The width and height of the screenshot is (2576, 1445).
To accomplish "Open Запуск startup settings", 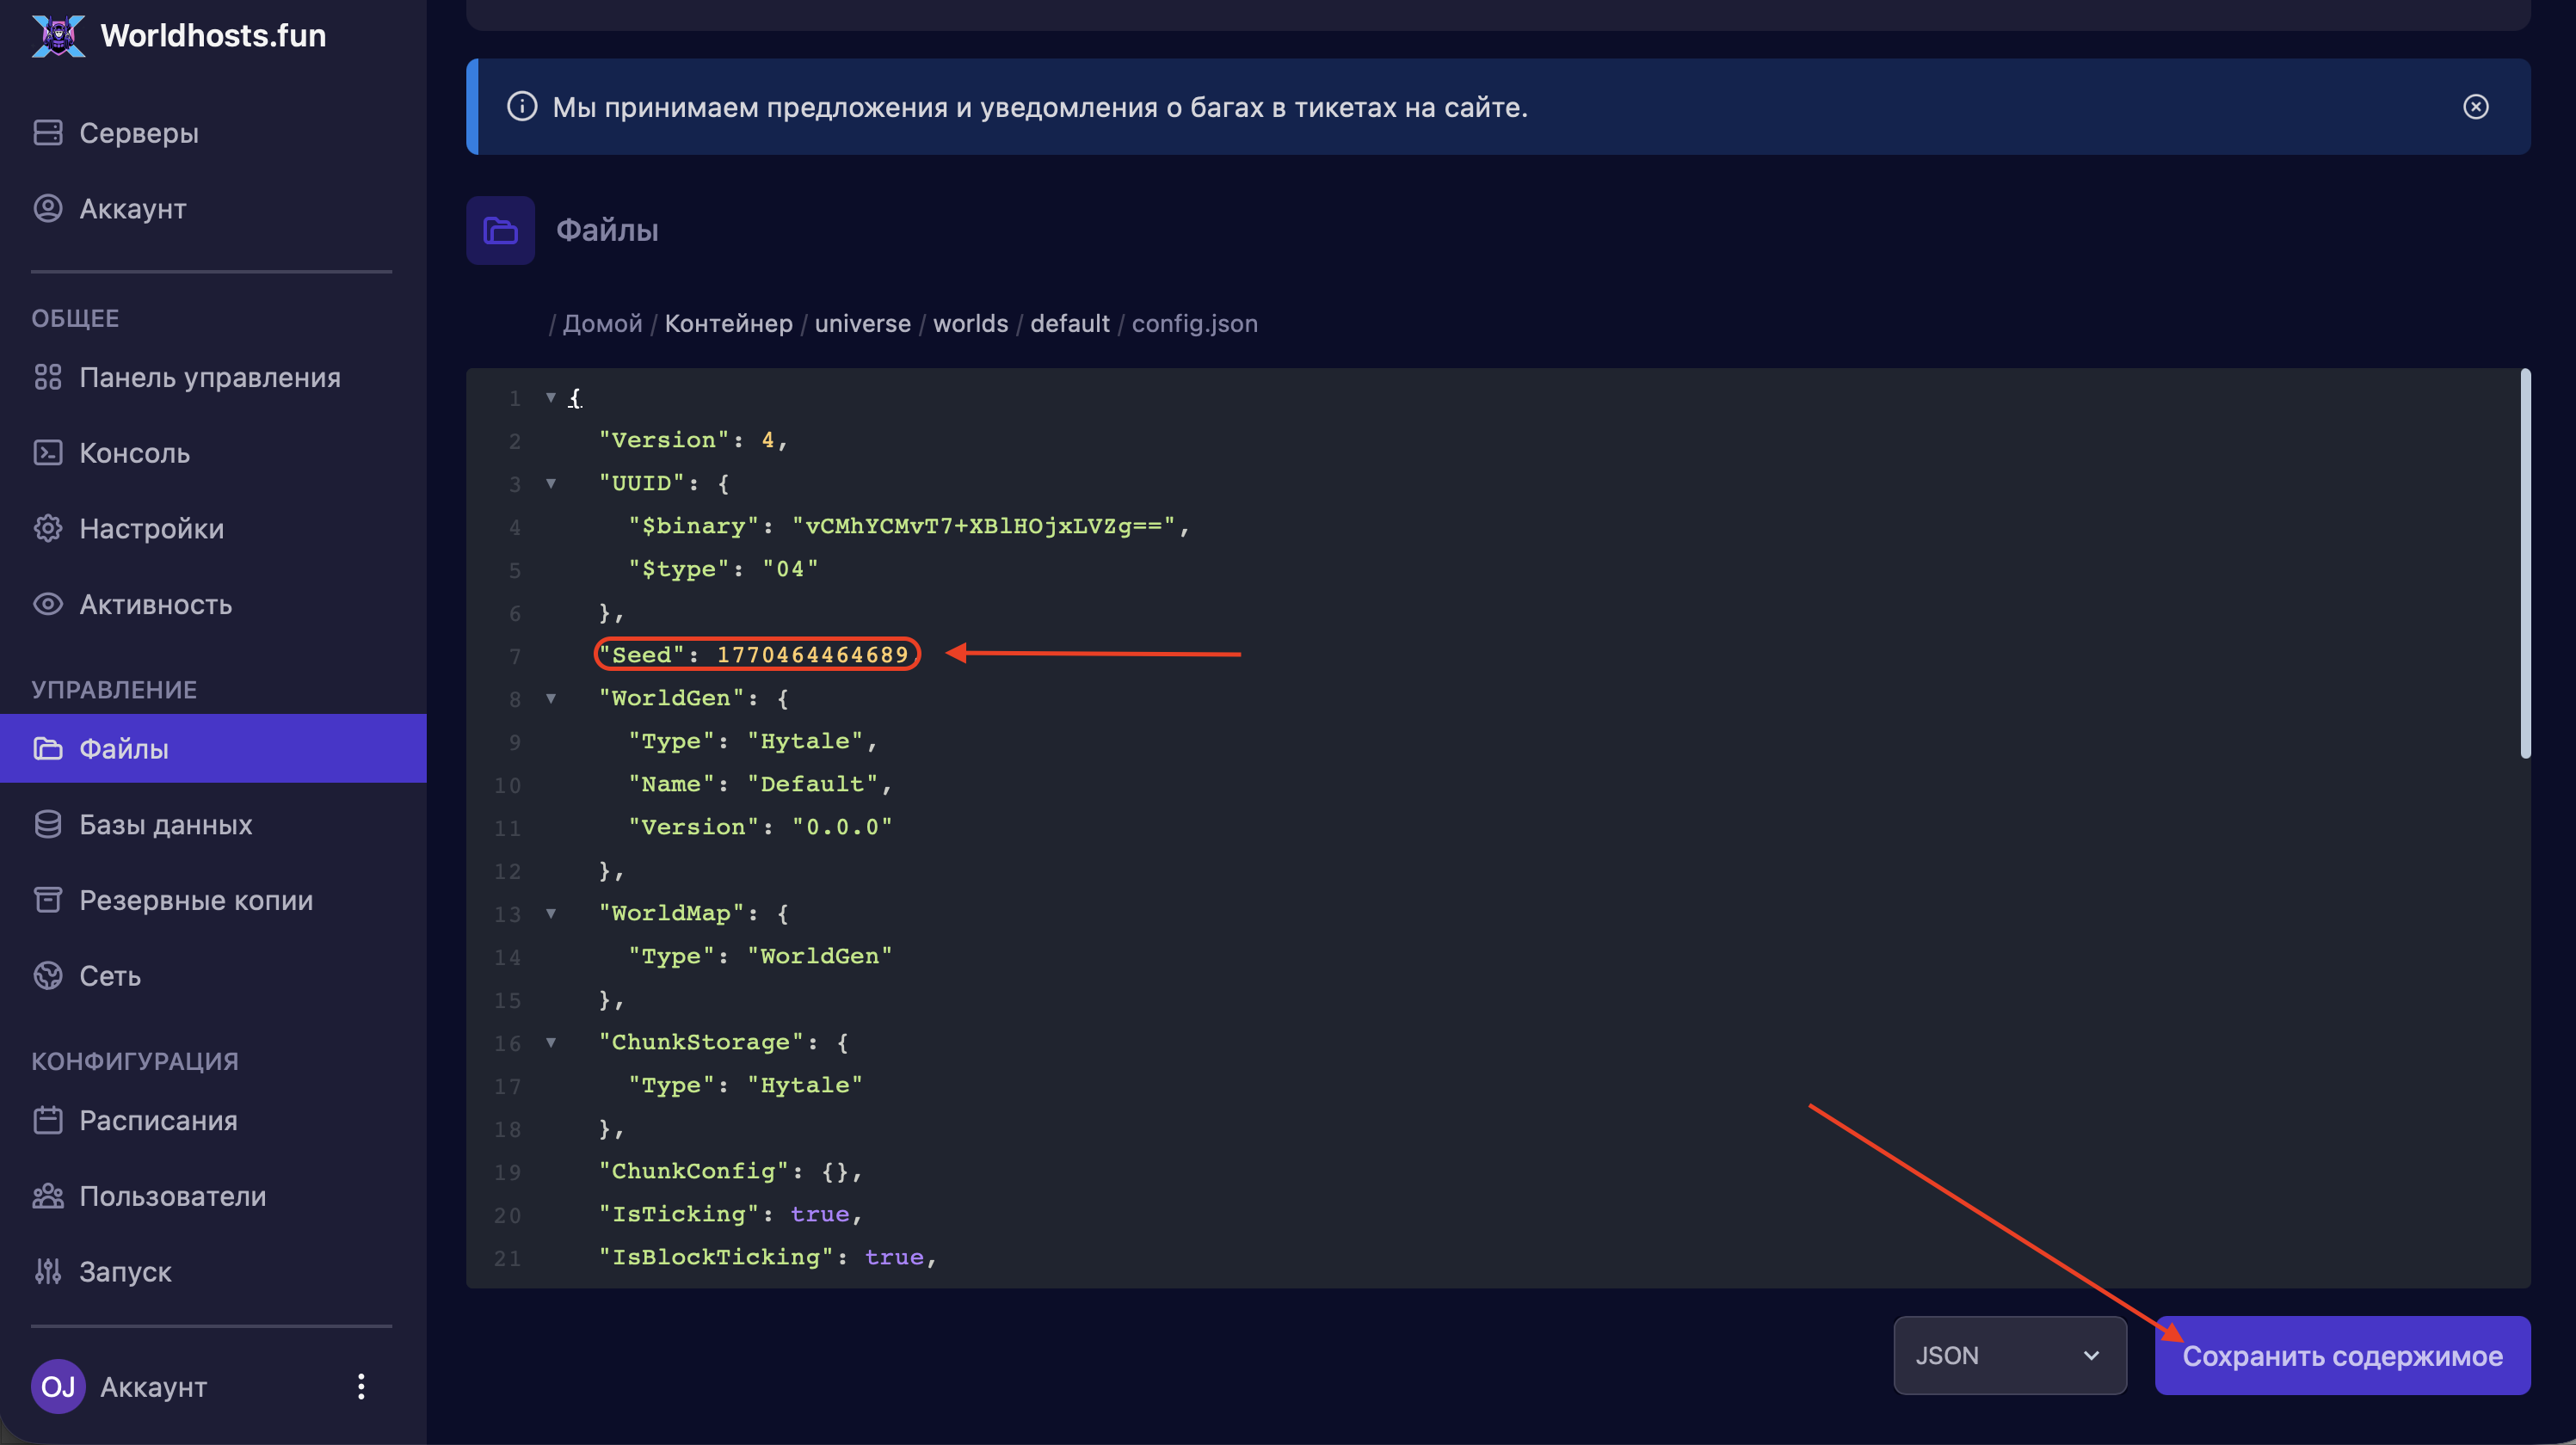I will coord(125,1271).
